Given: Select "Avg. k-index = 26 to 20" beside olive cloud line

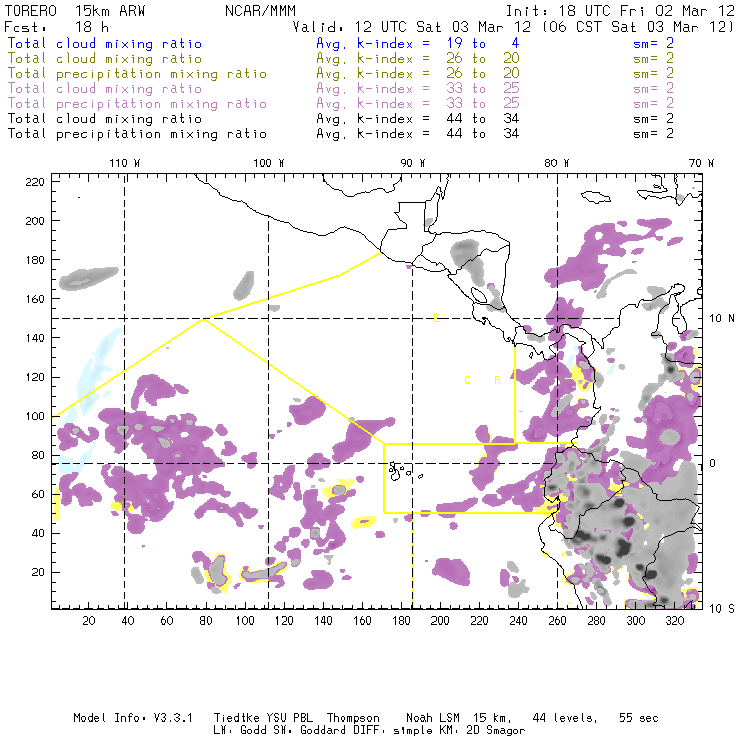Looking at the screenshot, I should coord(418,59).
